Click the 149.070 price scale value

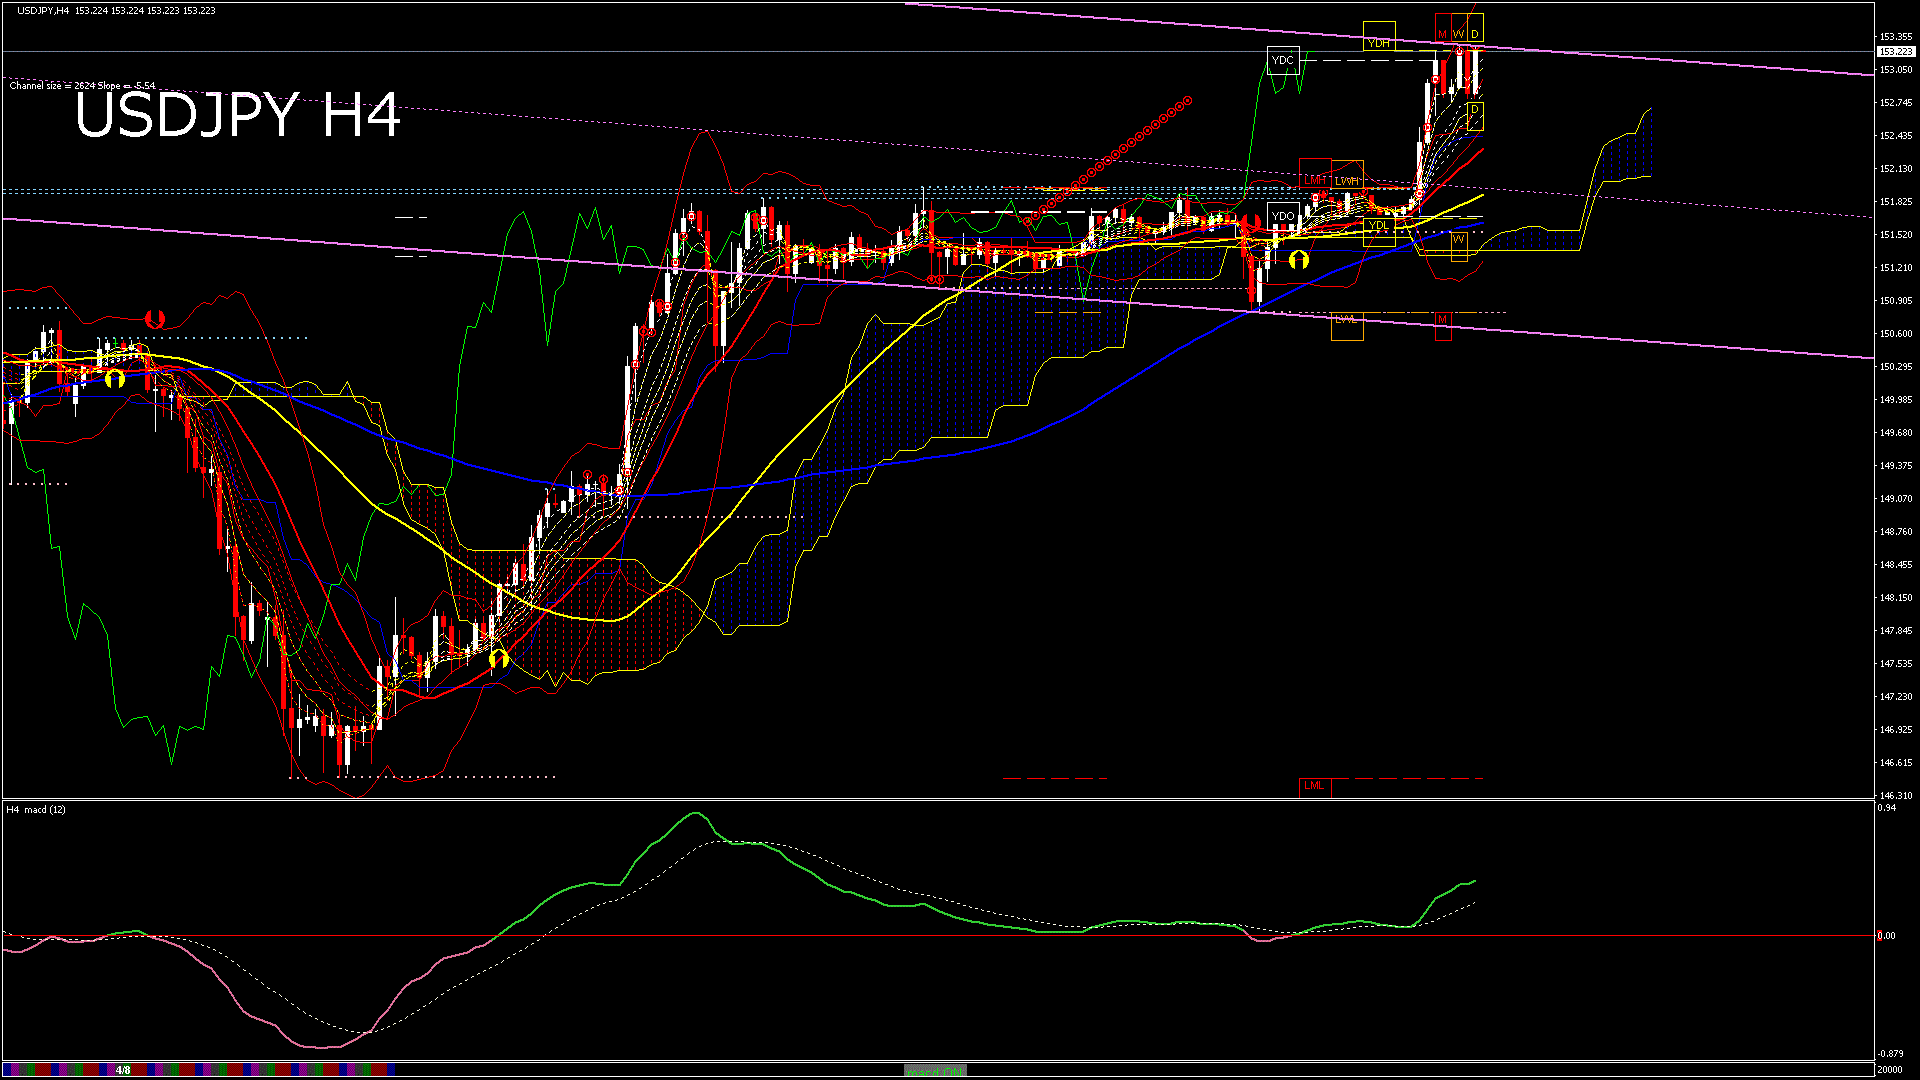[x=1896, y=499]
